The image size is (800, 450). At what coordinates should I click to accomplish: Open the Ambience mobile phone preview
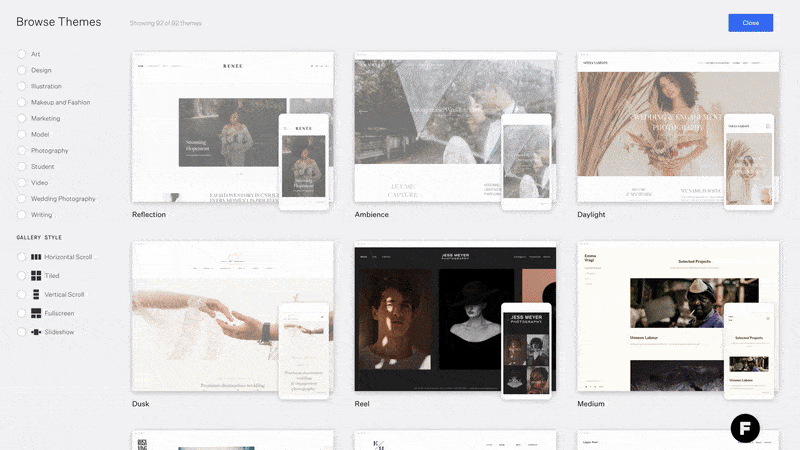tap(526, 162)
